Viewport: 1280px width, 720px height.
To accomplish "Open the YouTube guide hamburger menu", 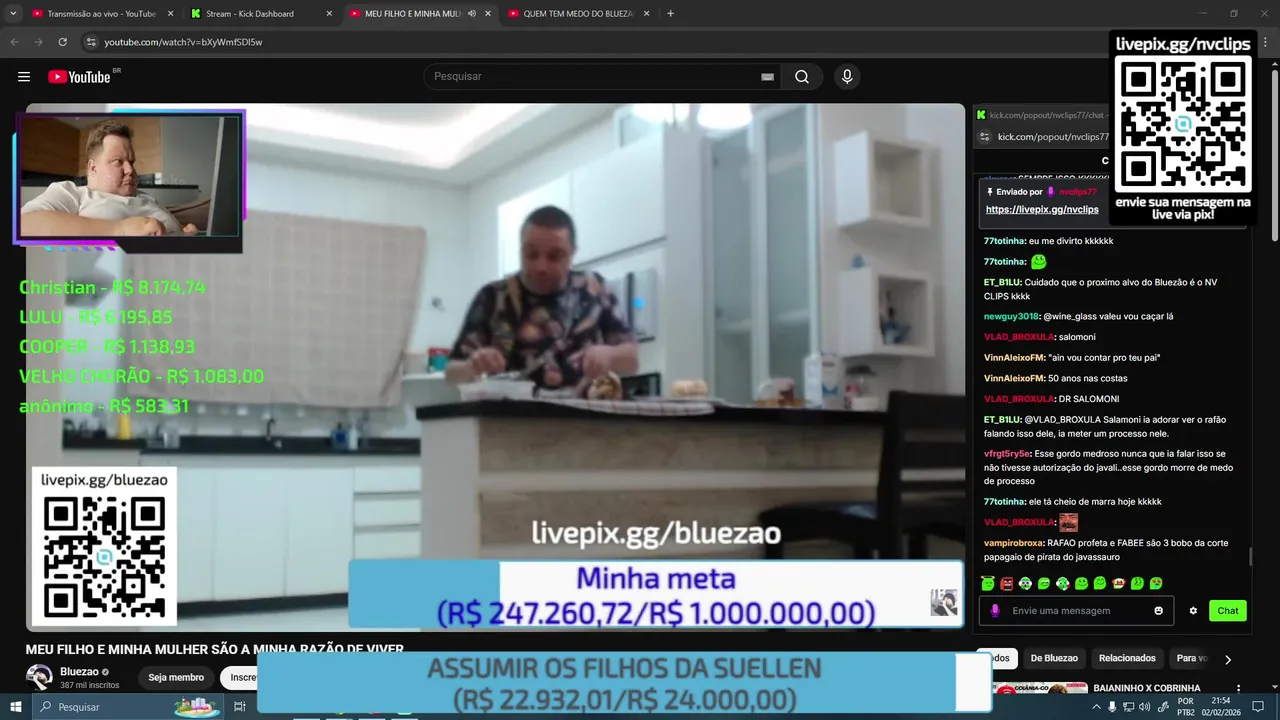I will 24,77.
